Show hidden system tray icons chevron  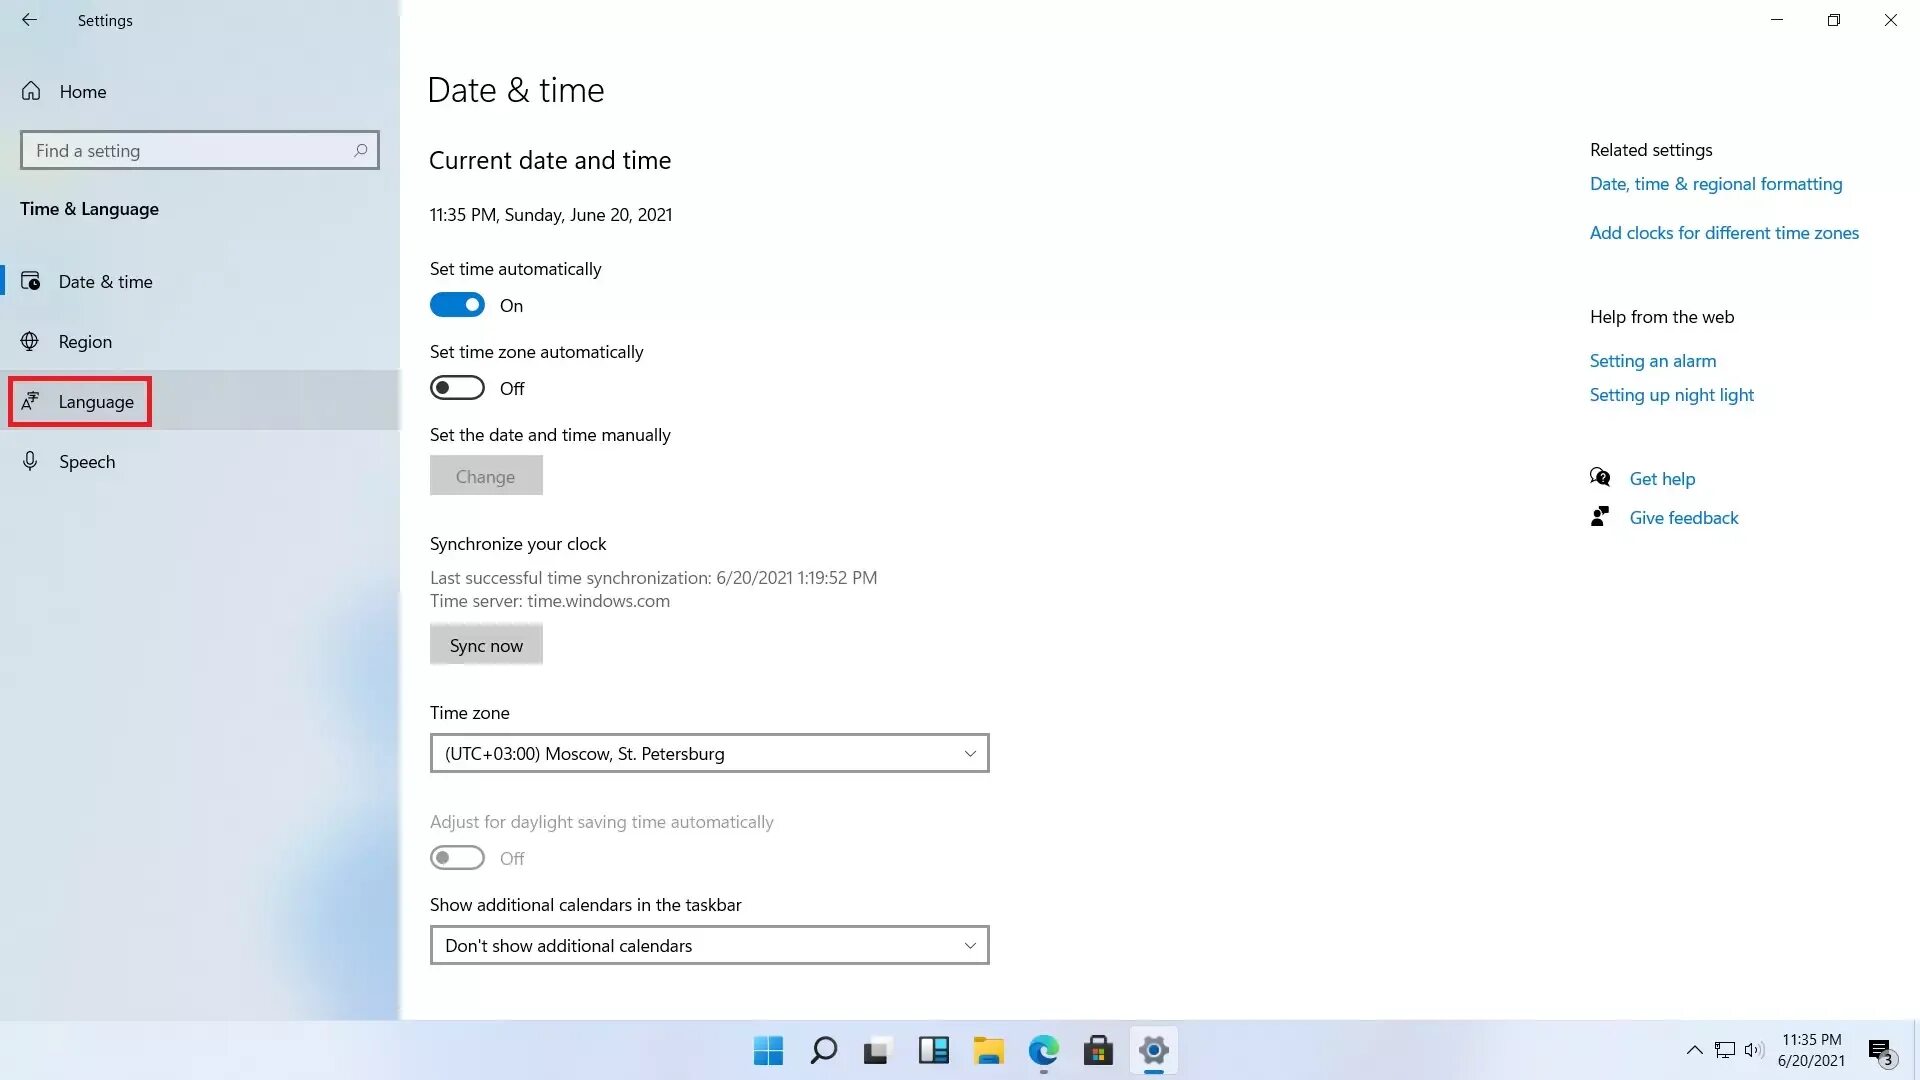tap(1694, 1050)
